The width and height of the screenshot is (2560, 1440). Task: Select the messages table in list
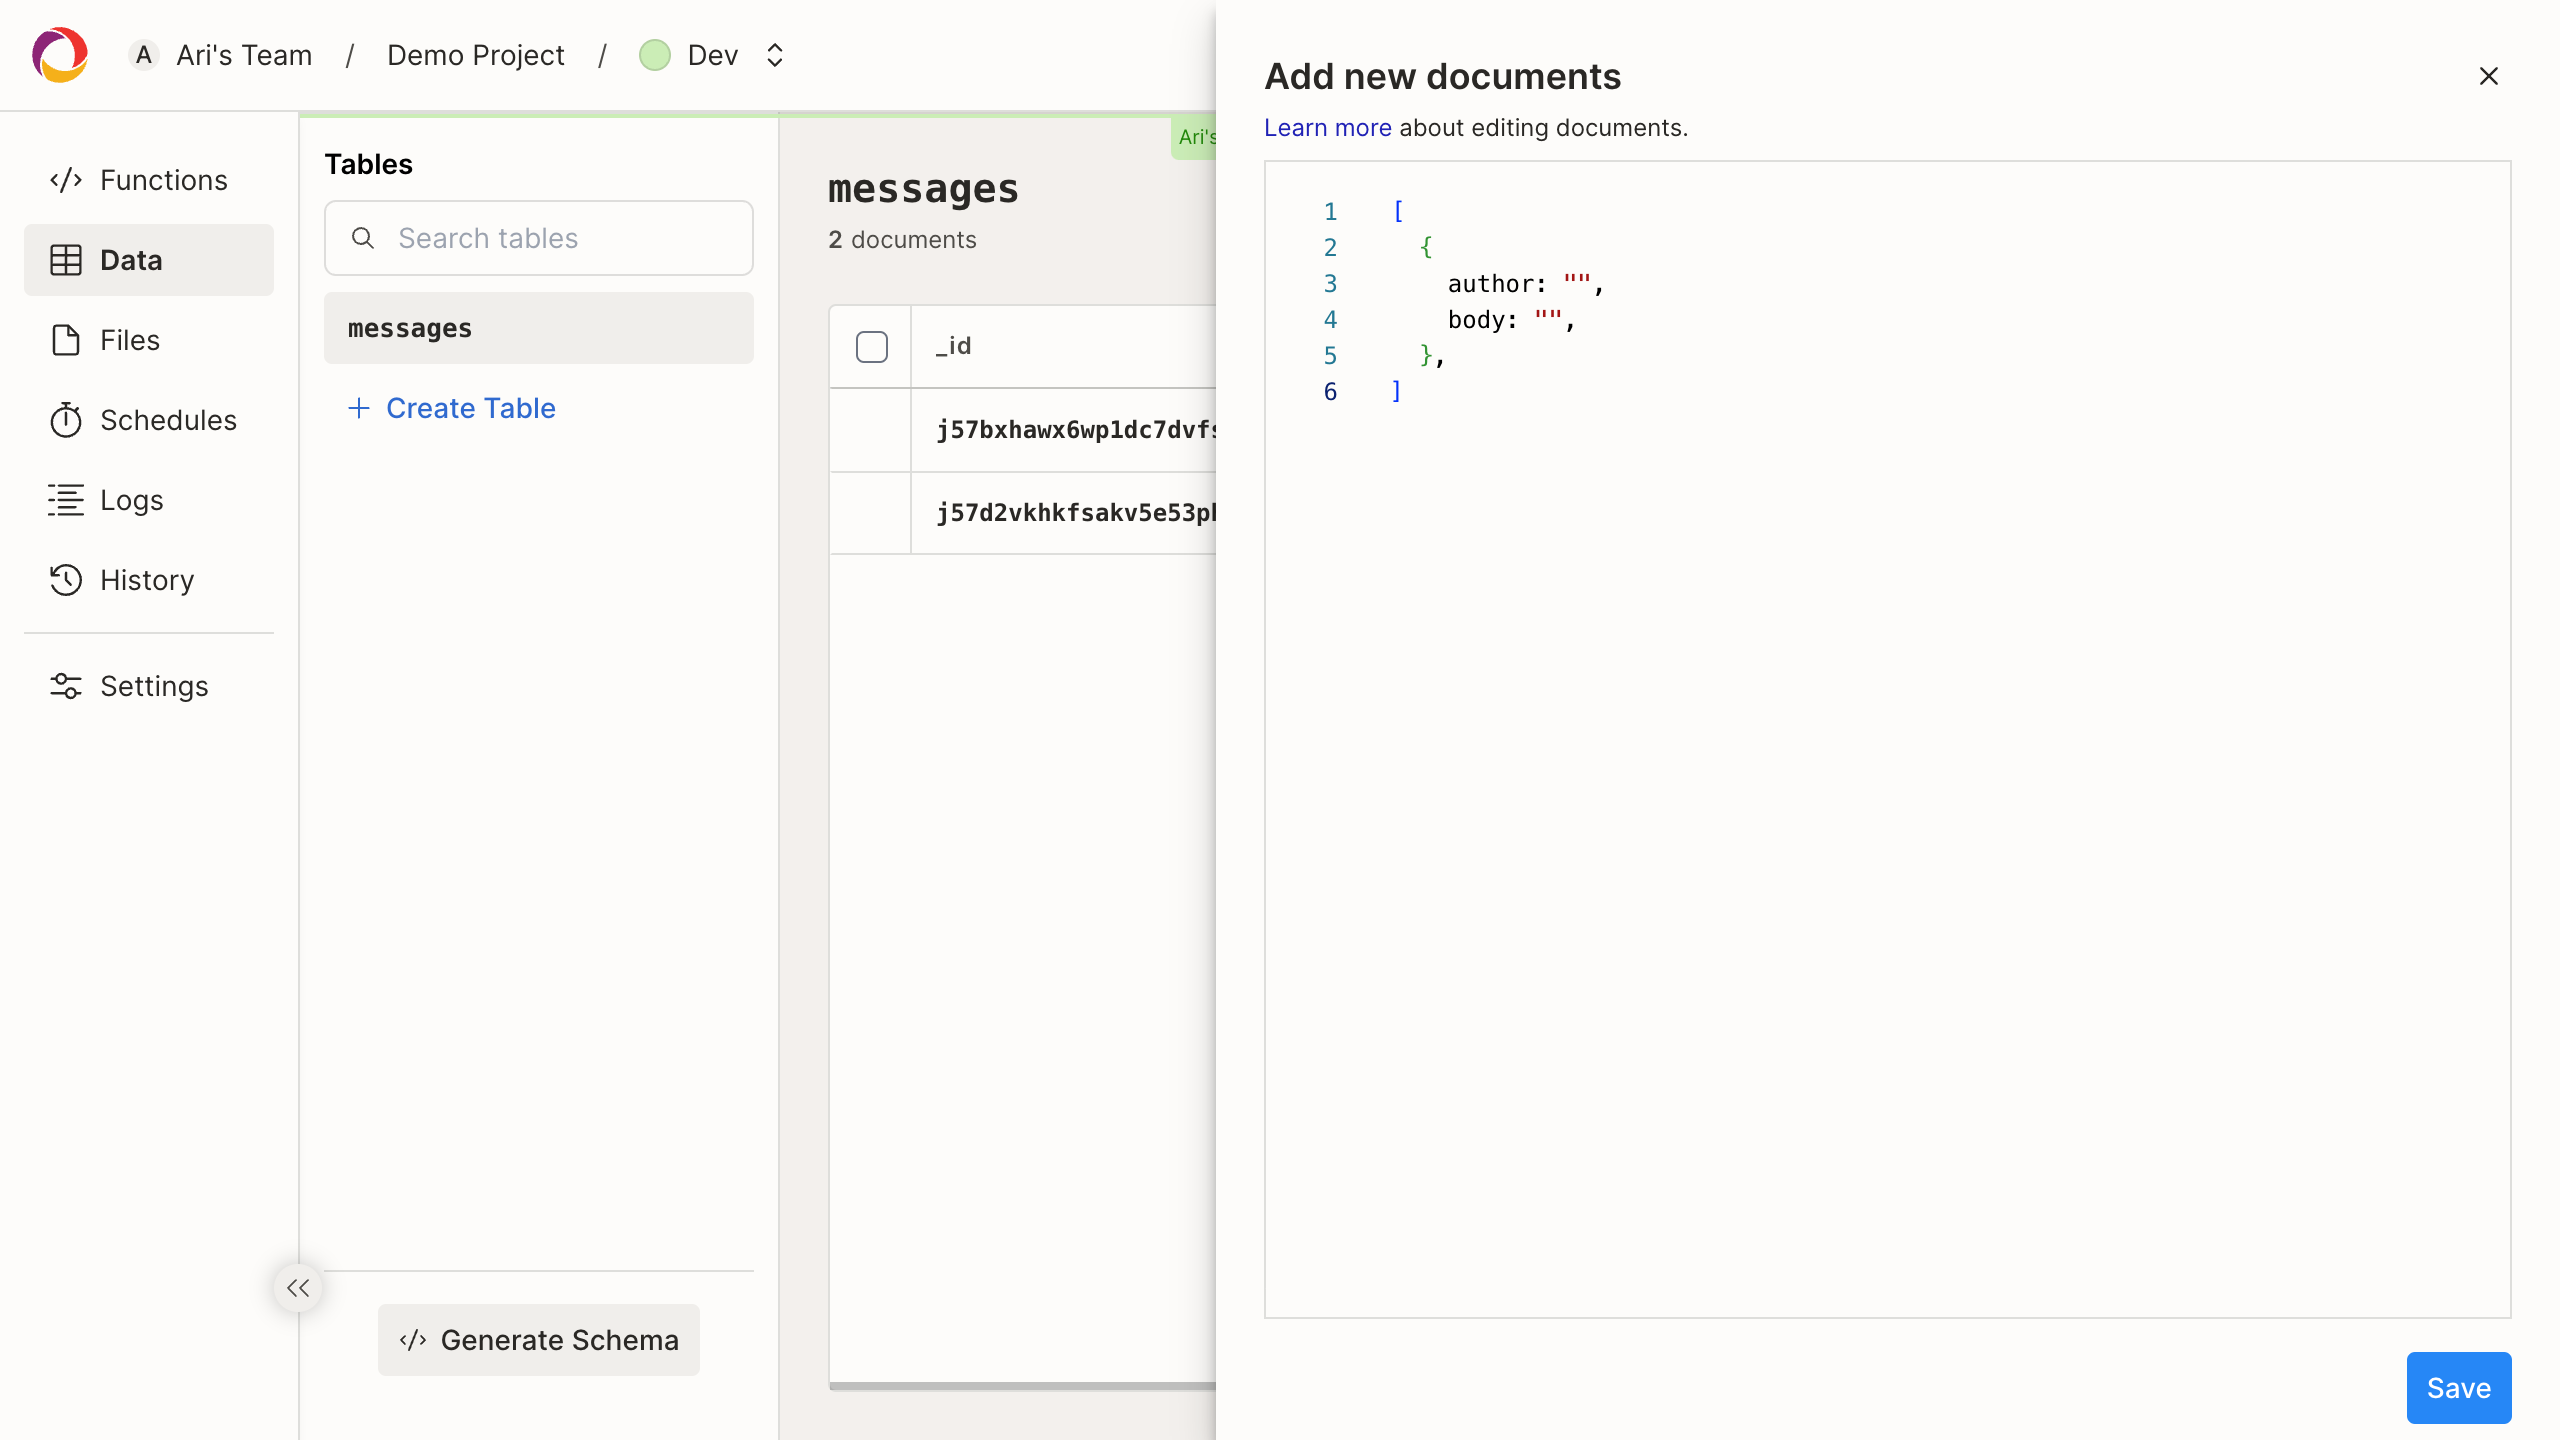pyautogui.click(x=539, y=328)
